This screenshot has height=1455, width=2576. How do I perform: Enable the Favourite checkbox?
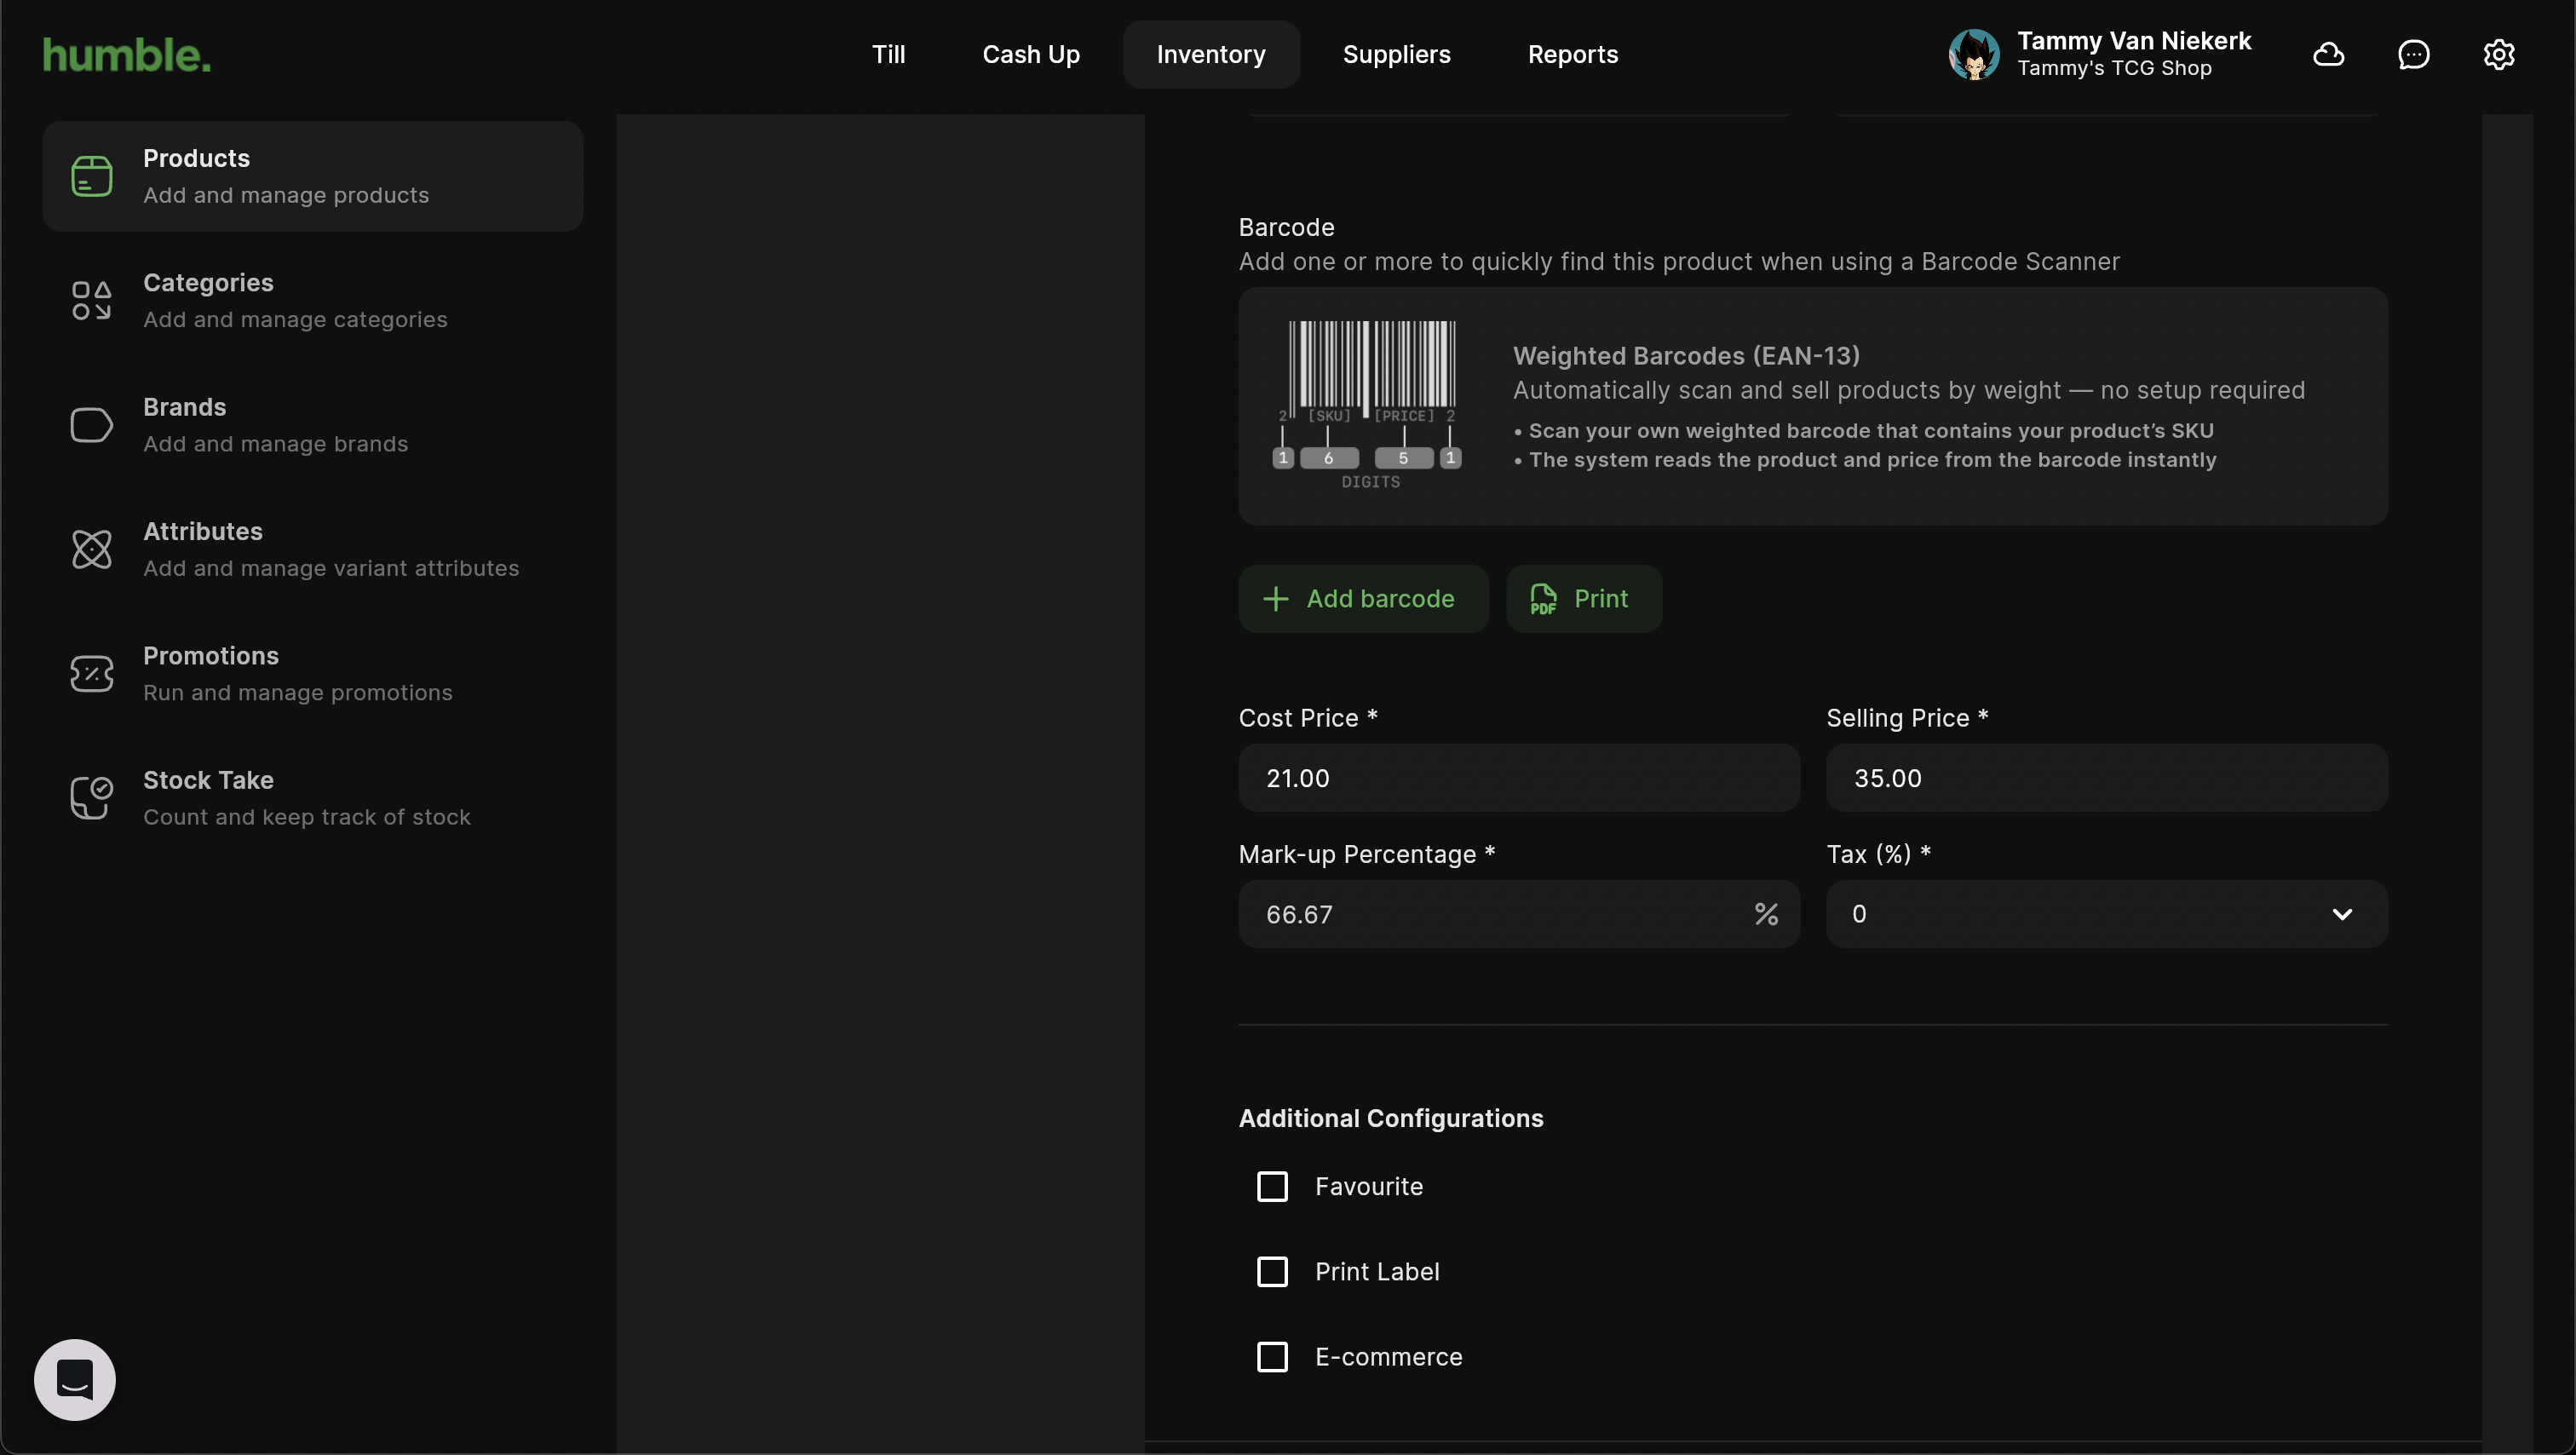pos(1272,1186)
